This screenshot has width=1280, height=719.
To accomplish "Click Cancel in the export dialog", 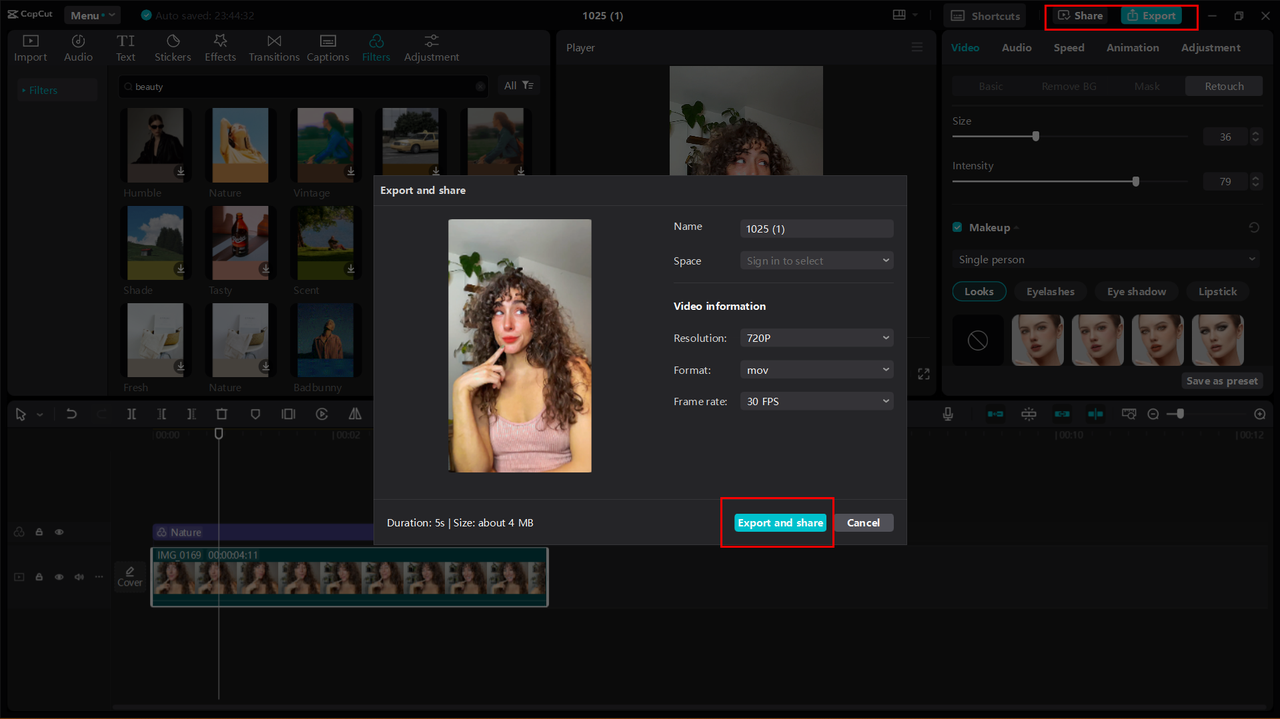I will point(863,523).
